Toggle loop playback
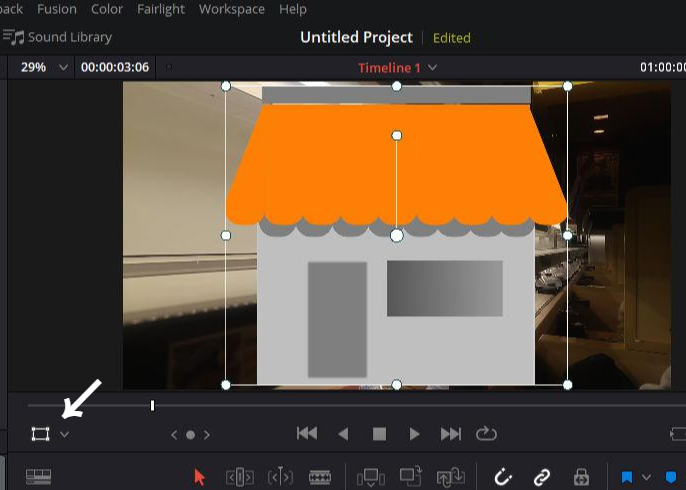 click(x=486, y=434)
